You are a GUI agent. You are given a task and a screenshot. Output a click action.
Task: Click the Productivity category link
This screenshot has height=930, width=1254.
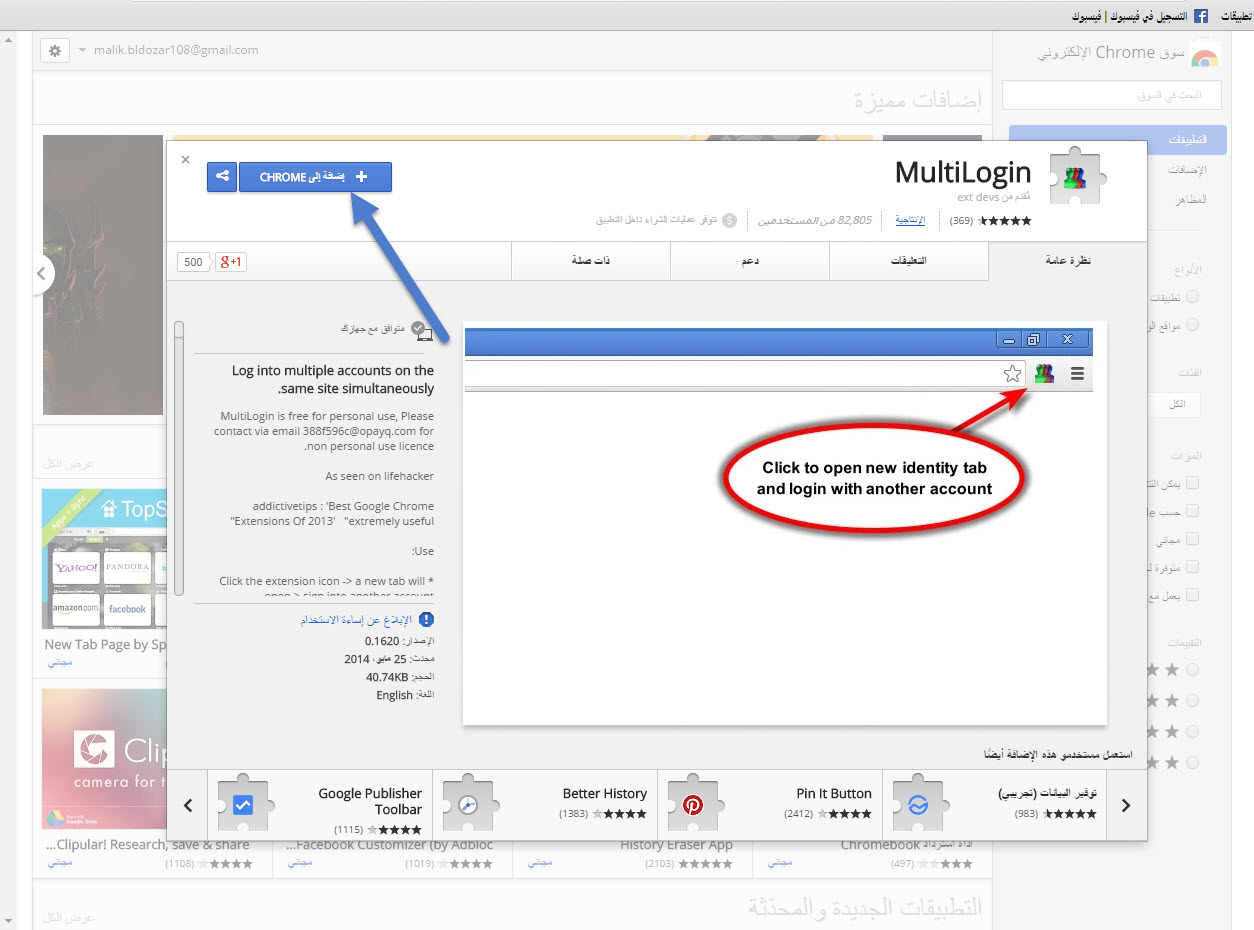[909, 220]
